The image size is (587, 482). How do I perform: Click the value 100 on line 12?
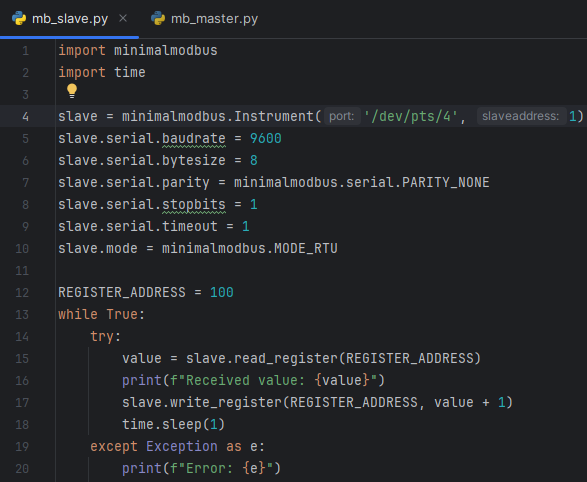click(x=222, y=292)
